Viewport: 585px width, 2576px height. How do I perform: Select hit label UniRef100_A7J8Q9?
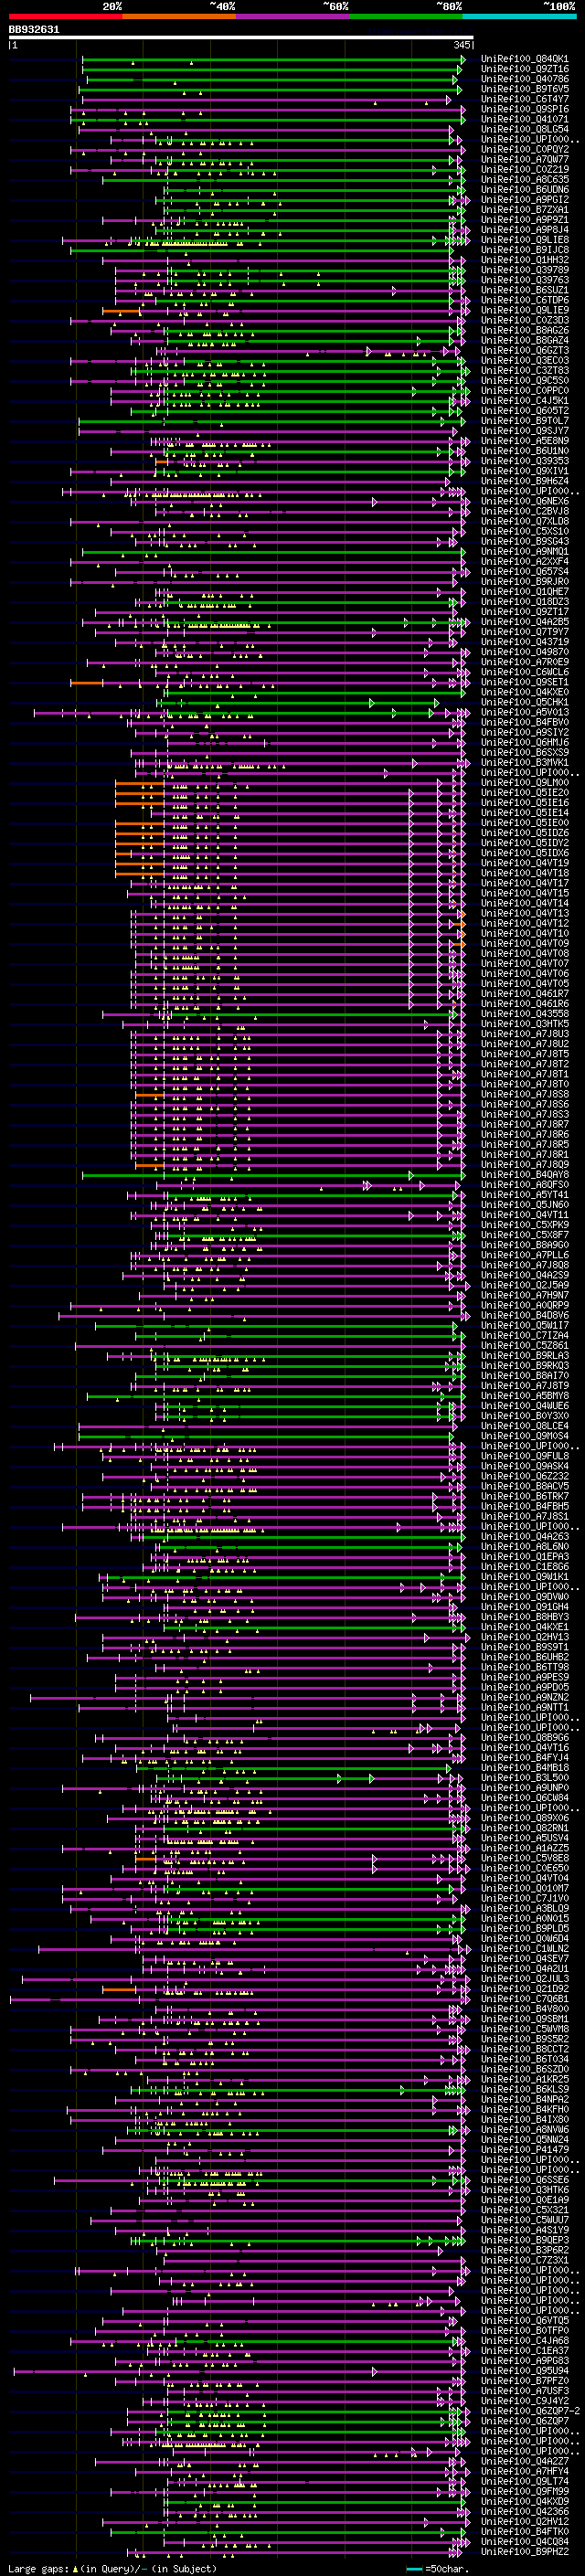[525, 1165]
